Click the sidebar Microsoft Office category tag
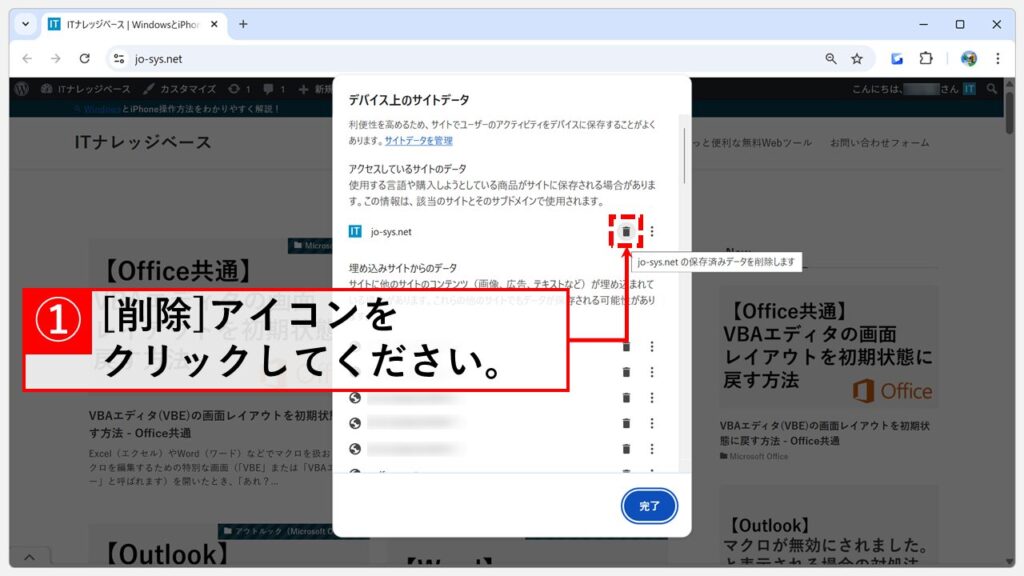 point(754,456)
